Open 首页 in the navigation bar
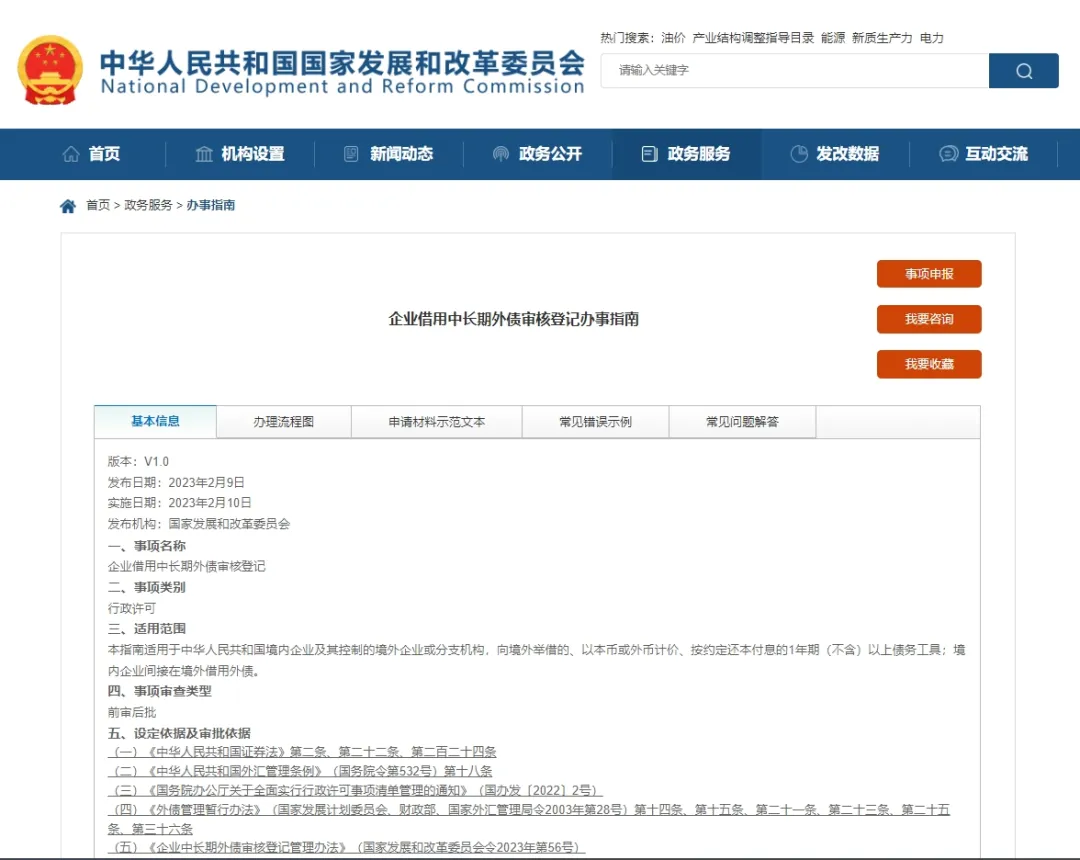 91,154
